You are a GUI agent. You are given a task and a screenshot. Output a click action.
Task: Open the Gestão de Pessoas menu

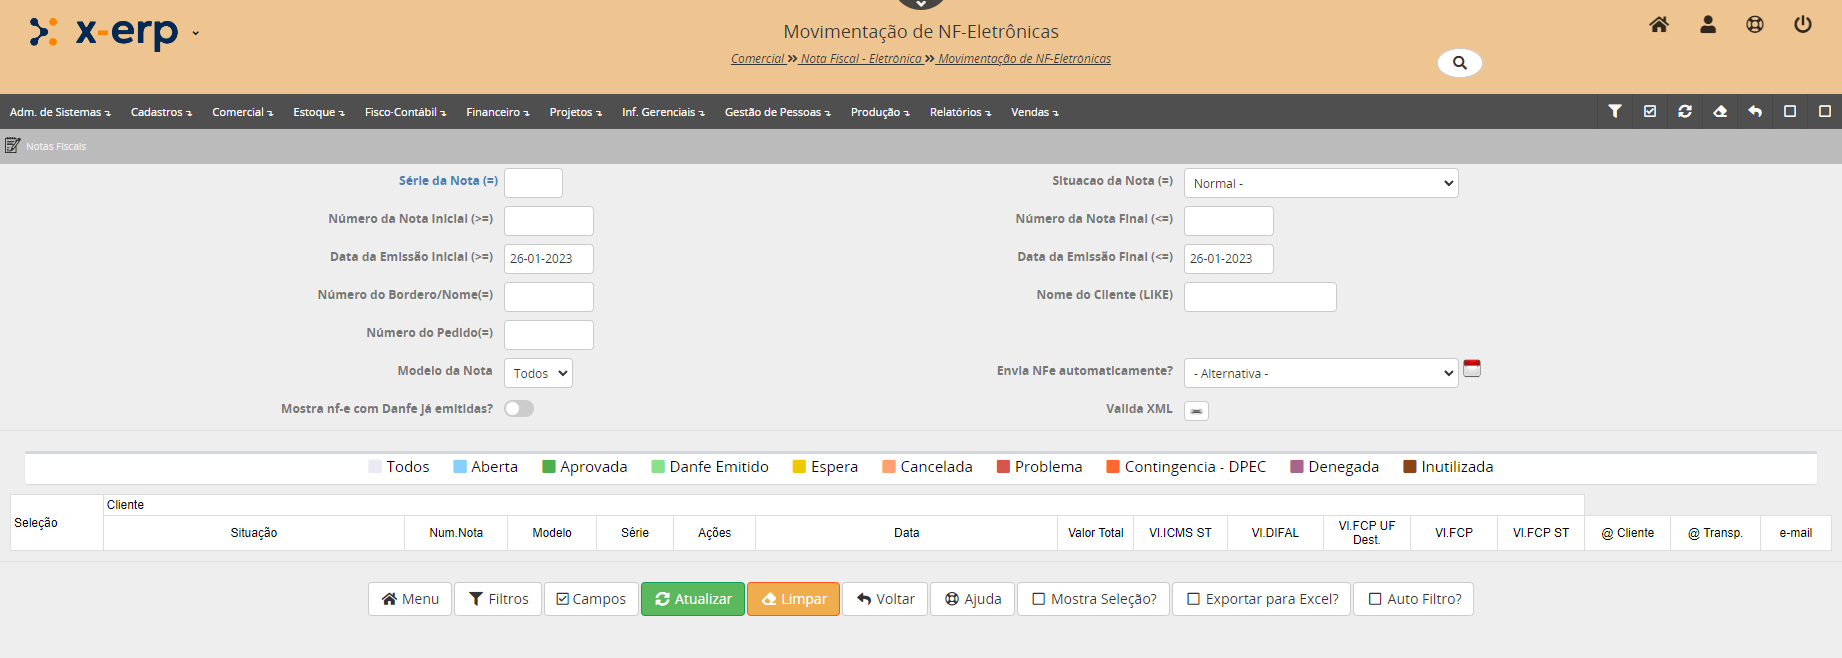777,112
